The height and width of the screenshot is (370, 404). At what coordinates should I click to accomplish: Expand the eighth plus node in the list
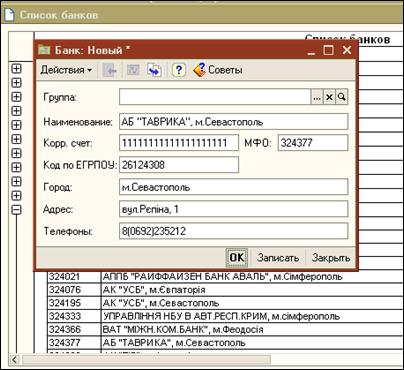[x=16, y=167]
